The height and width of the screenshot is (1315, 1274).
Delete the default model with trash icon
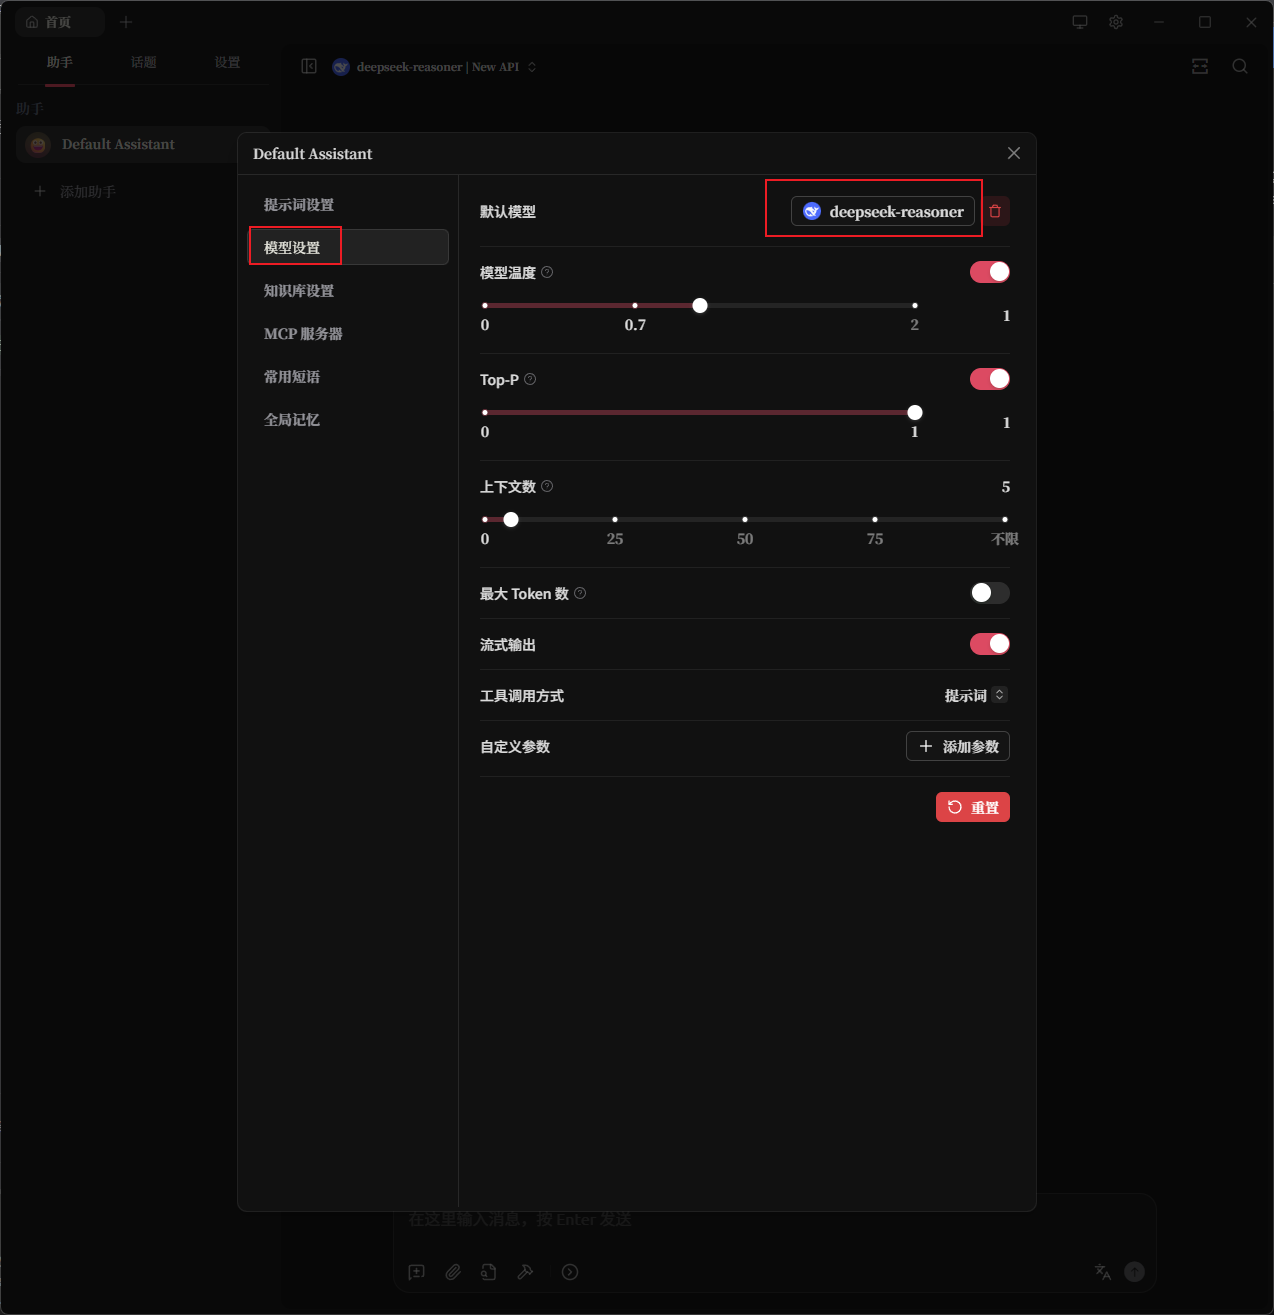click(x=995, y=211)
